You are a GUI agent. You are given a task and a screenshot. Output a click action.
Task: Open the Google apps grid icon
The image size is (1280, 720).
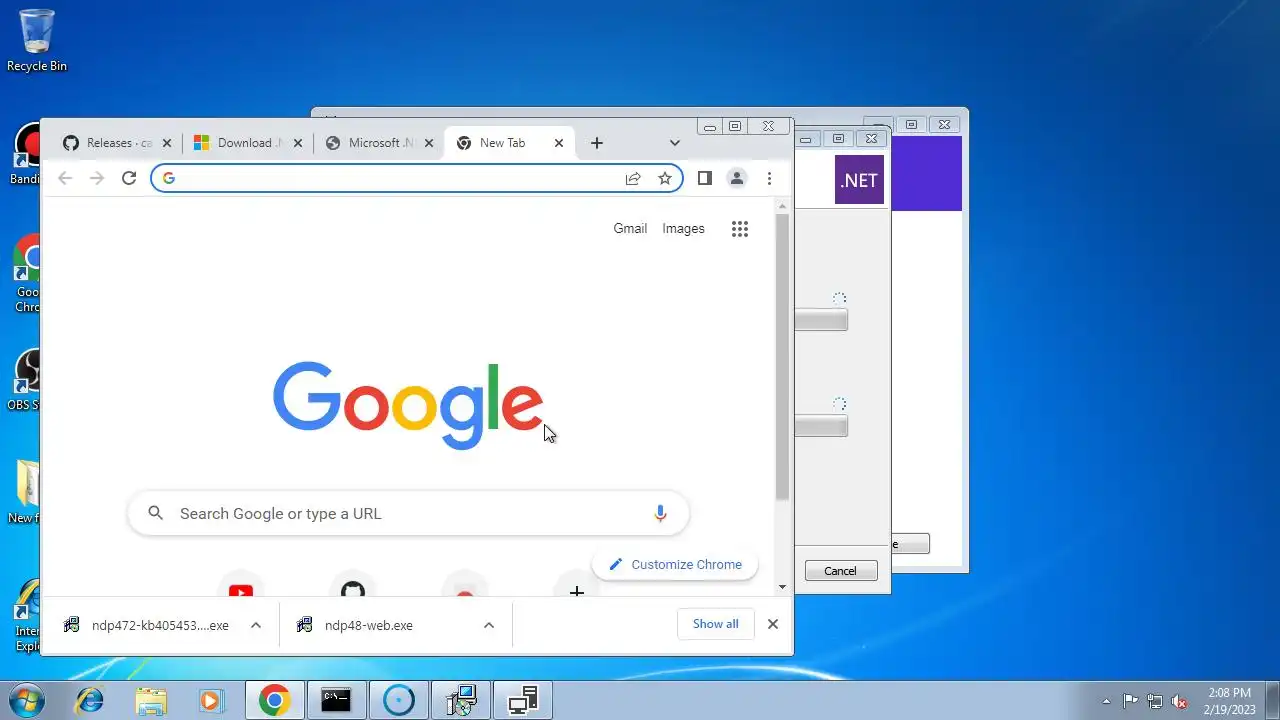(x=740, y=229)
